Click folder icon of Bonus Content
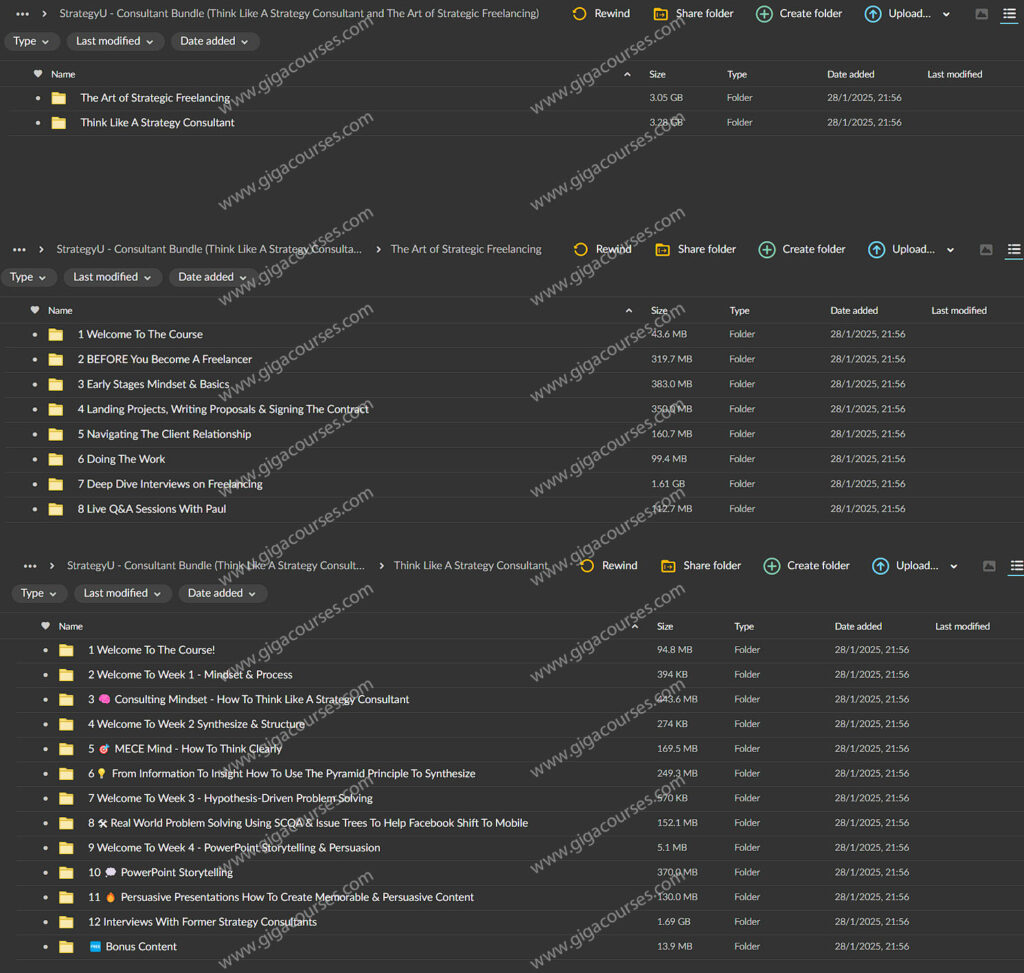Screen dimensions: 1024x973 click(67, 947)
